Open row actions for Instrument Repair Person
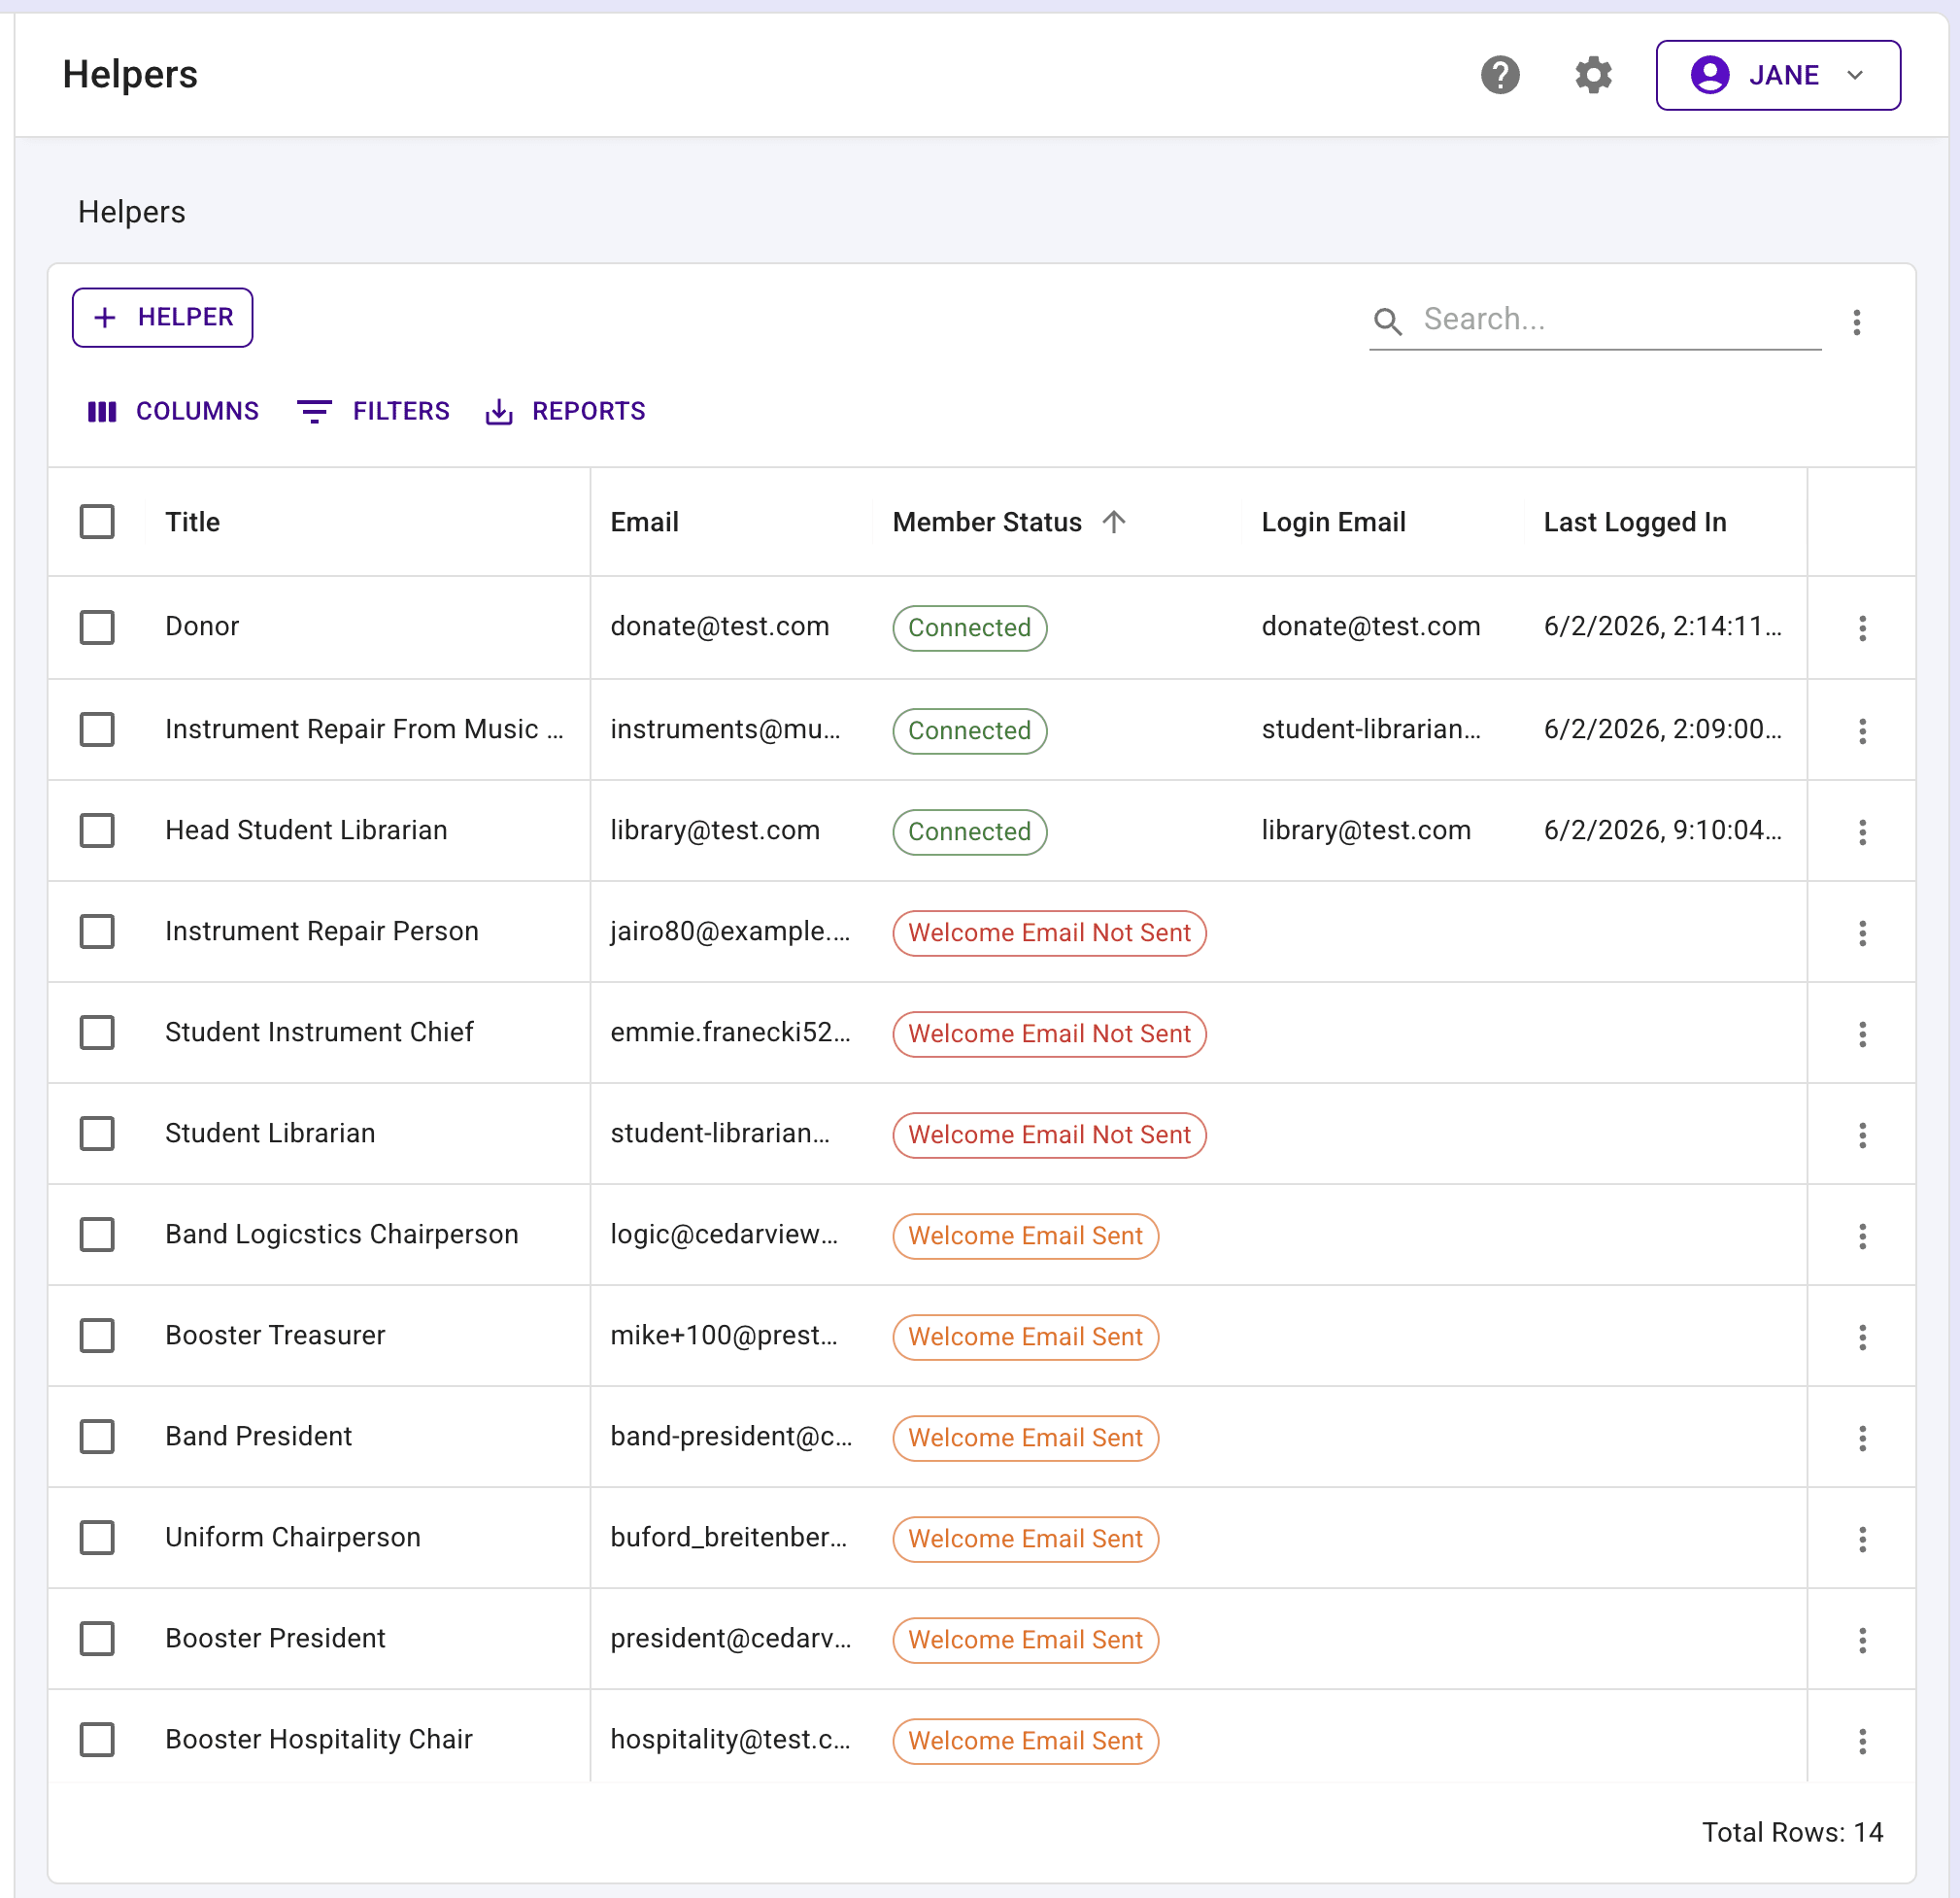The image size is (1960, 1898). click(x=1862, y=933)
